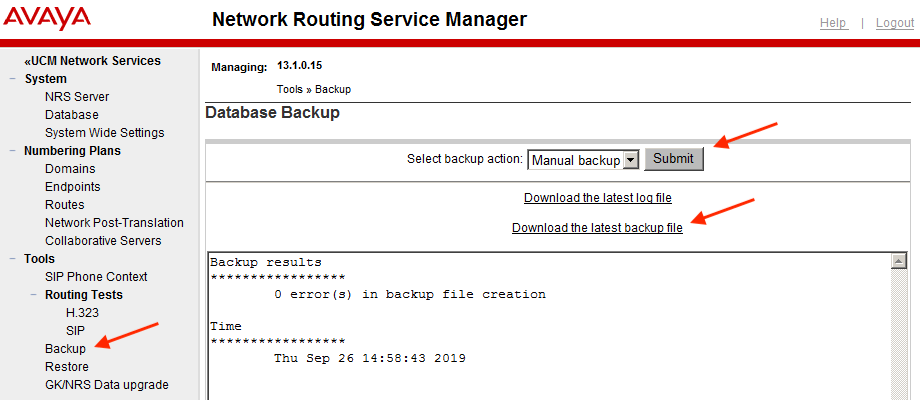The width and height of the screenshot is (920, 400).
Task: Click the Tools heading in sidebar
Action: click(x=39, y=259)
